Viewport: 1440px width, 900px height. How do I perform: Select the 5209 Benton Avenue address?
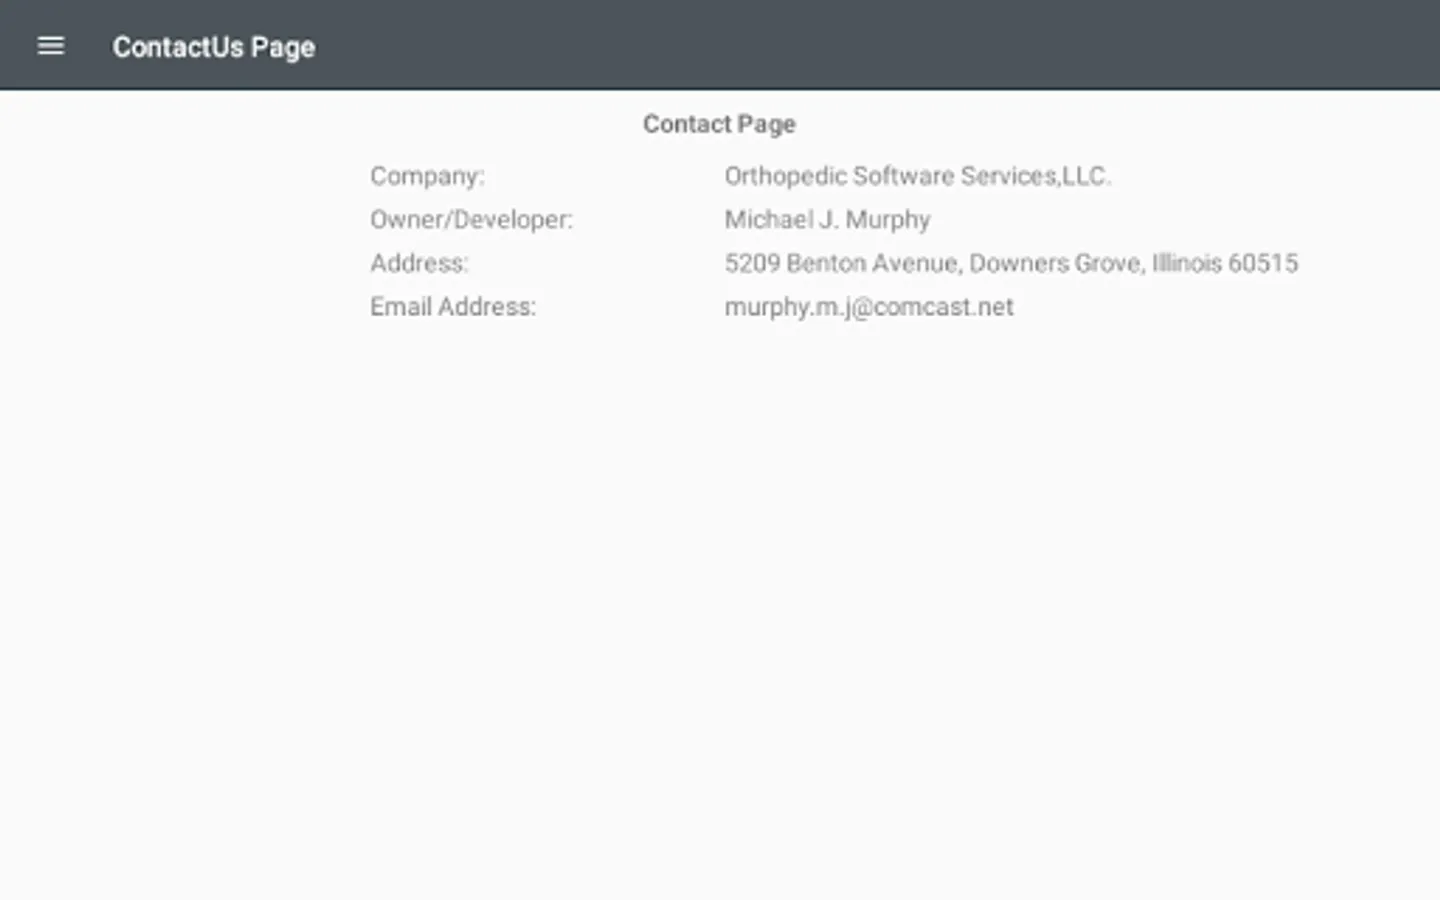tap(1011, 263)
